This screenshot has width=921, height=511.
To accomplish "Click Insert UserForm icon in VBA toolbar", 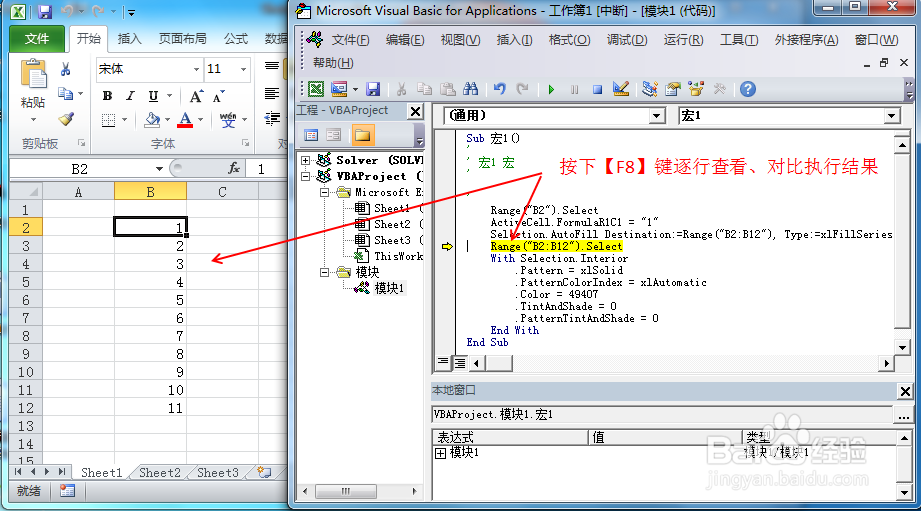I will [x=339, y=89].
